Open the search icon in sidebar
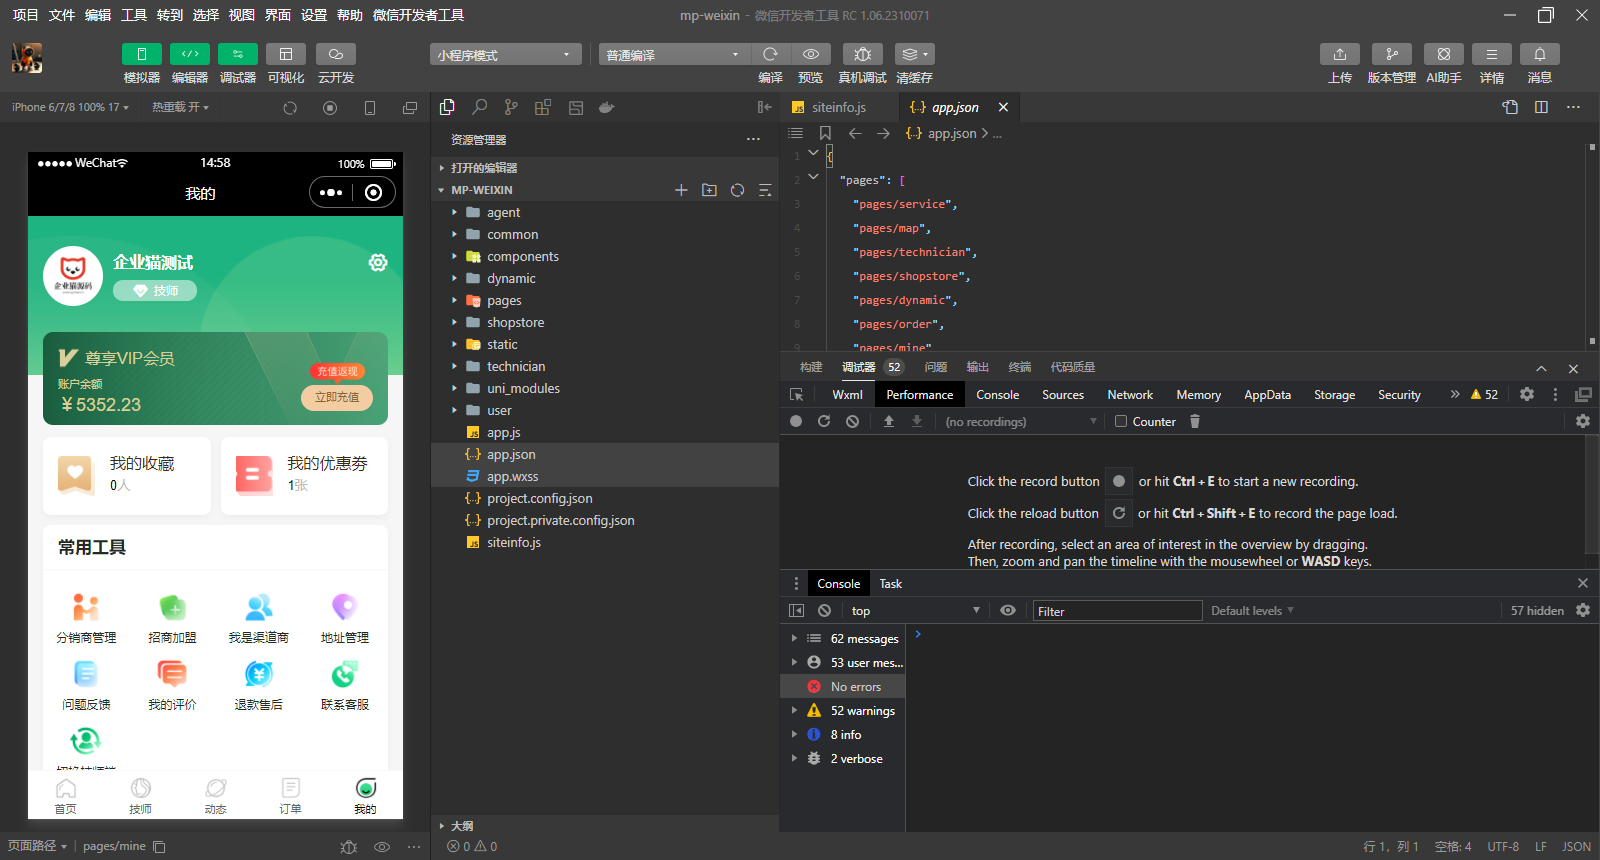Image resolution: width=1600 pixels, height=860 pixels. coord(480,107)
